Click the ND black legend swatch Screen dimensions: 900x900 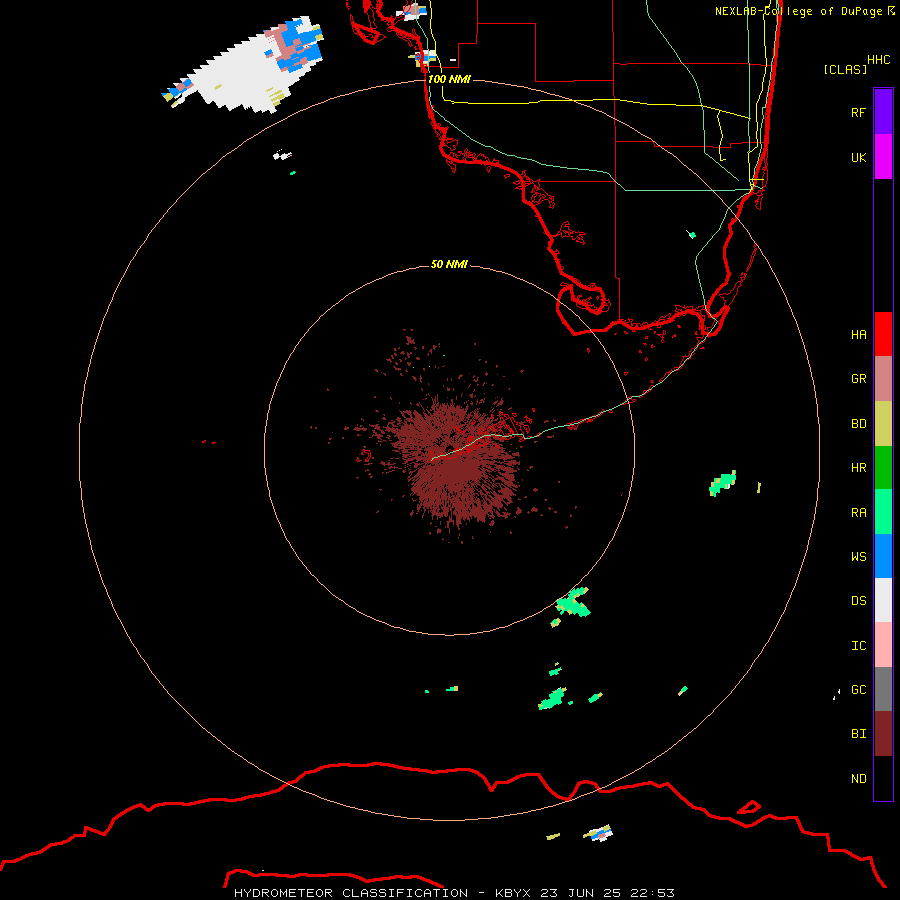[883, 778]
